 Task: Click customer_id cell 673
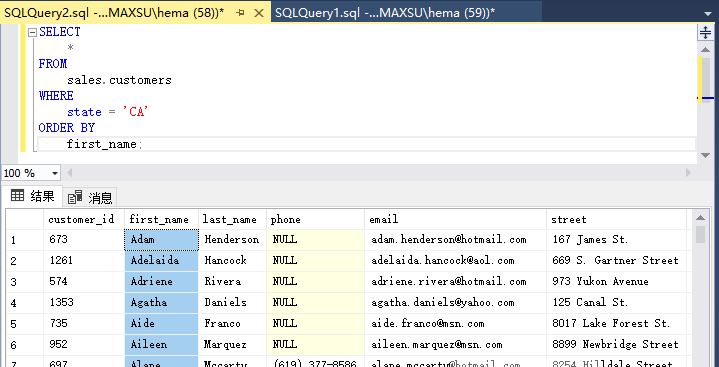click(x=84, y=239)
